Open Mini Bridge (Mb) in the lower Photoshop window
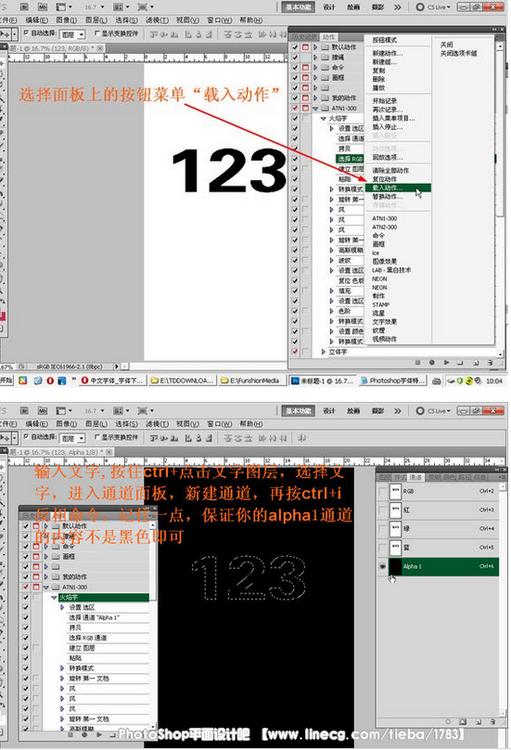This screenshot has height=750, width=511. coord(42,411)
